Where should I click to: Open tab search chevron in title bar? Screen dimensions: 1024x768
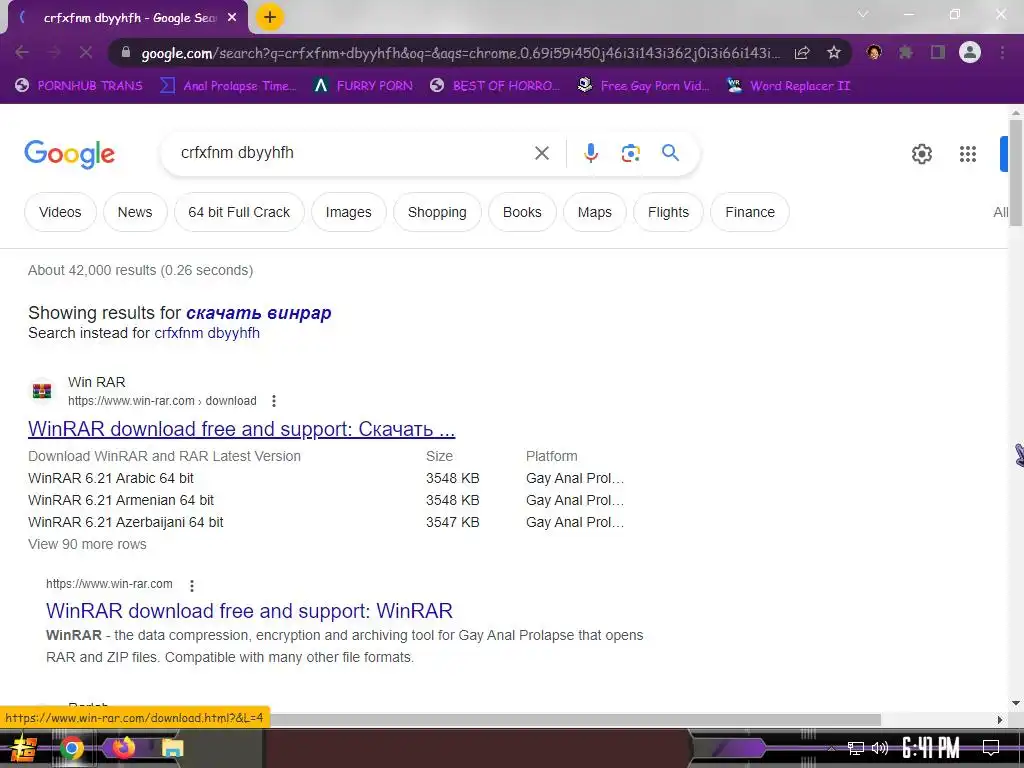(863, 14)
